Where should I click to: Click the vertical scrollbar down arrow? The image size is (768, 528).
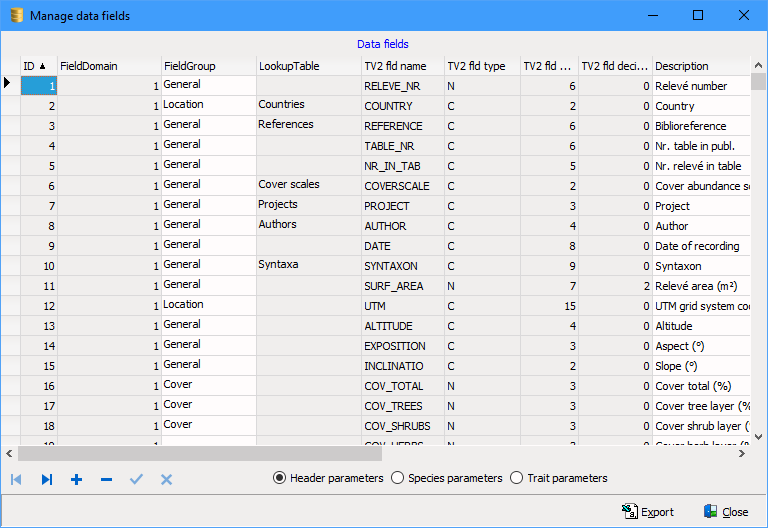coord(759,437)
